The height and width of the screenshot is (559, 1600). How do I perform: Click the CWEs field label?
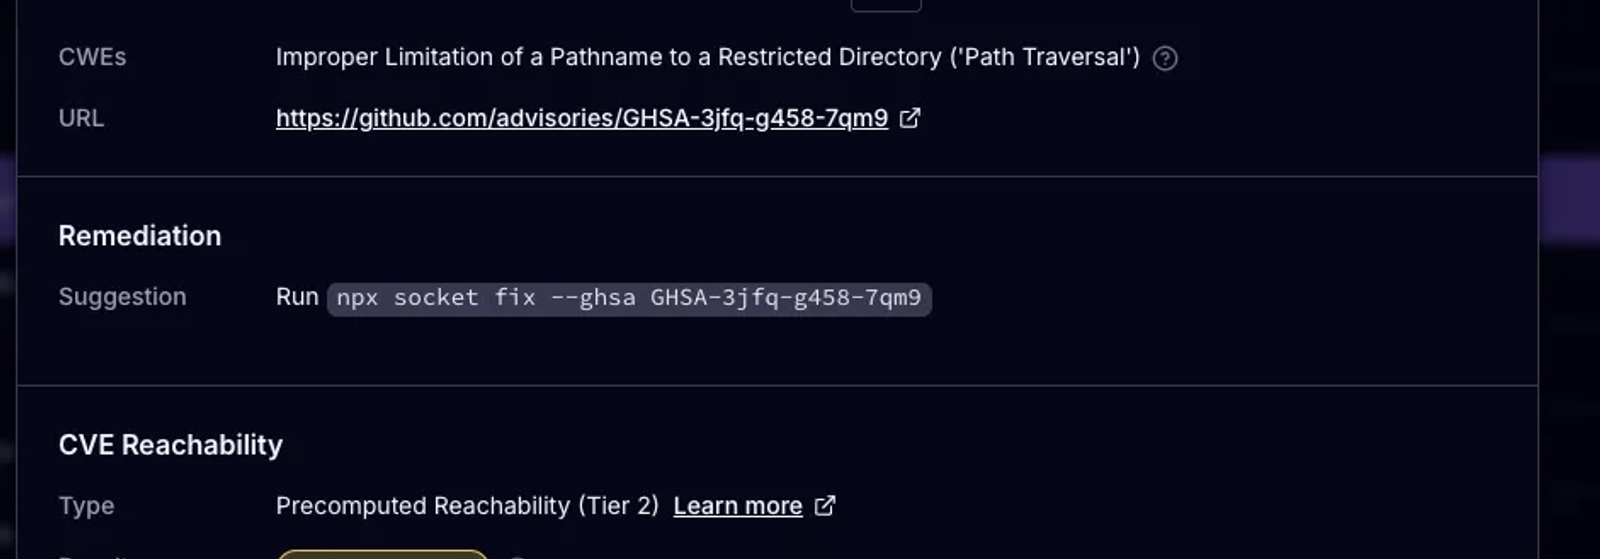click(93, 57)
